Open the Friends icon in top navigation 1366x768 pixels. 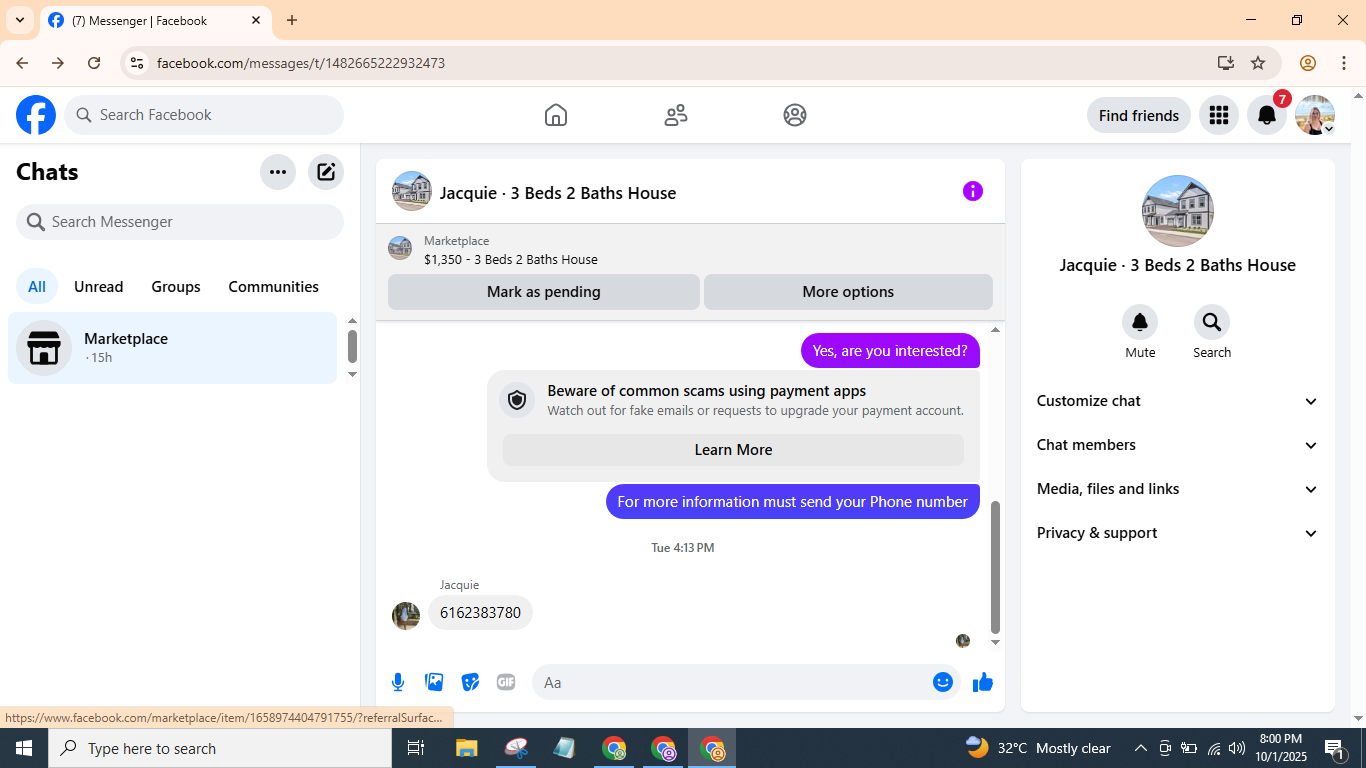pyautogui.click(x=676, y=115)
